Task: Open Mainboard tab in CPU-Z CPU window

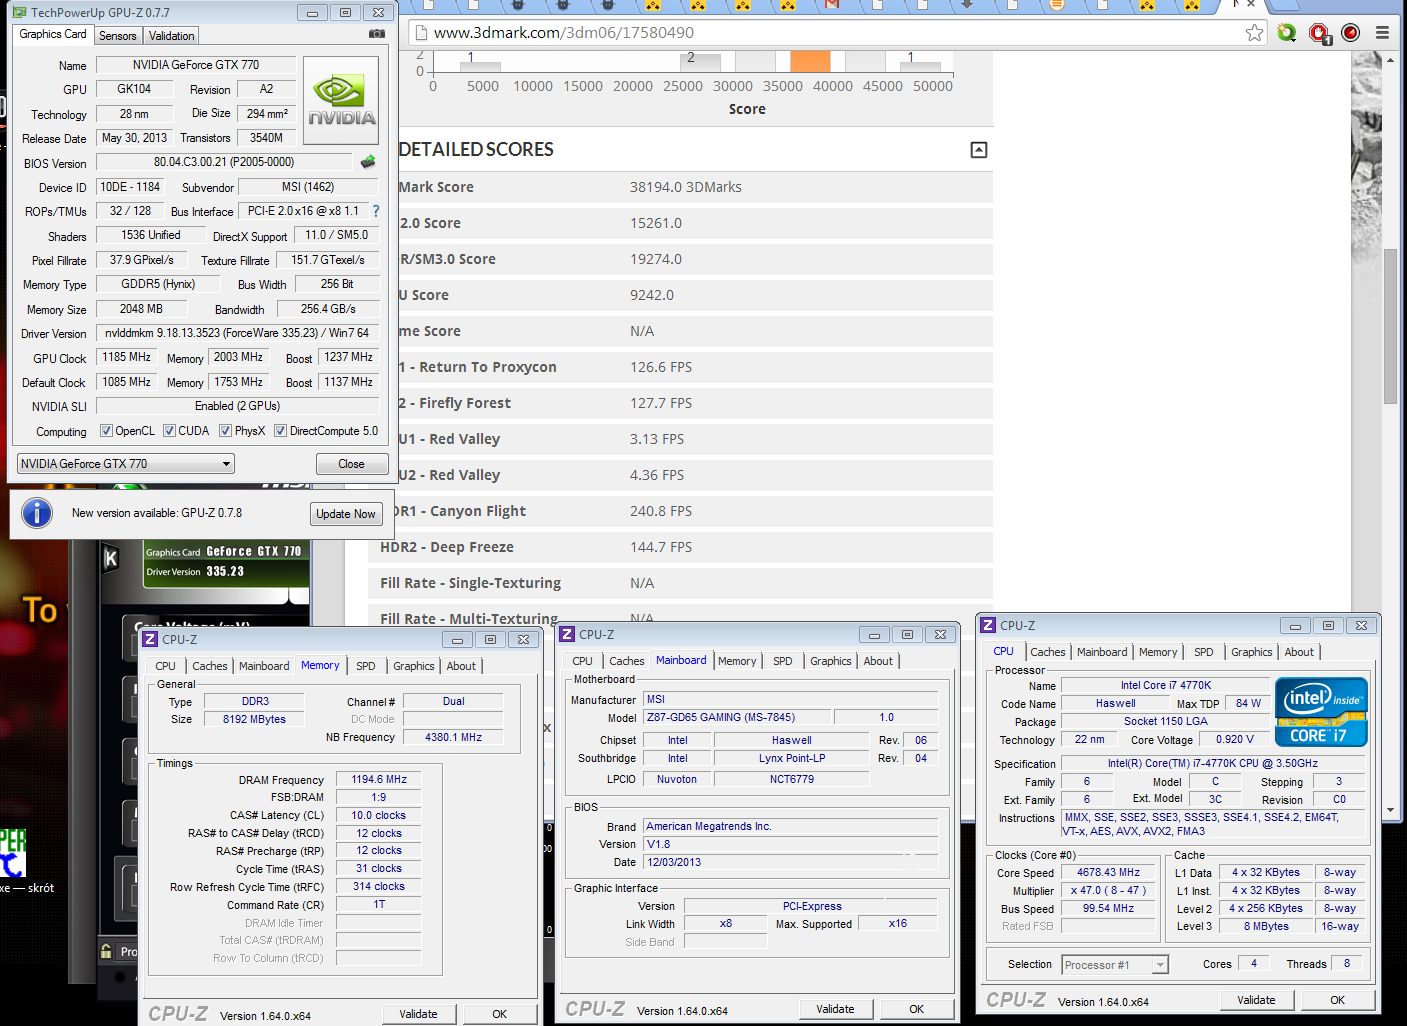Action: pyautogui.click(x=1102, y=652)
